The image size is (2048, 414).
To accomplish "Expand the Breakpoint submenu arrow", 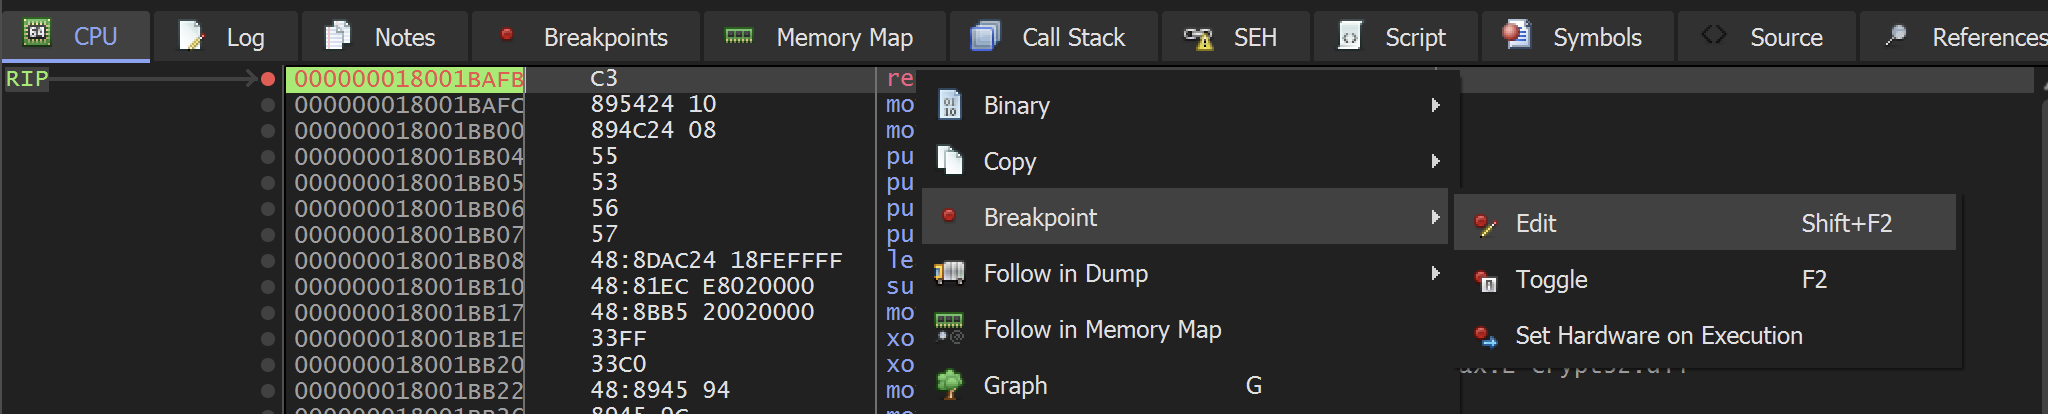I will coord(1436,217).
